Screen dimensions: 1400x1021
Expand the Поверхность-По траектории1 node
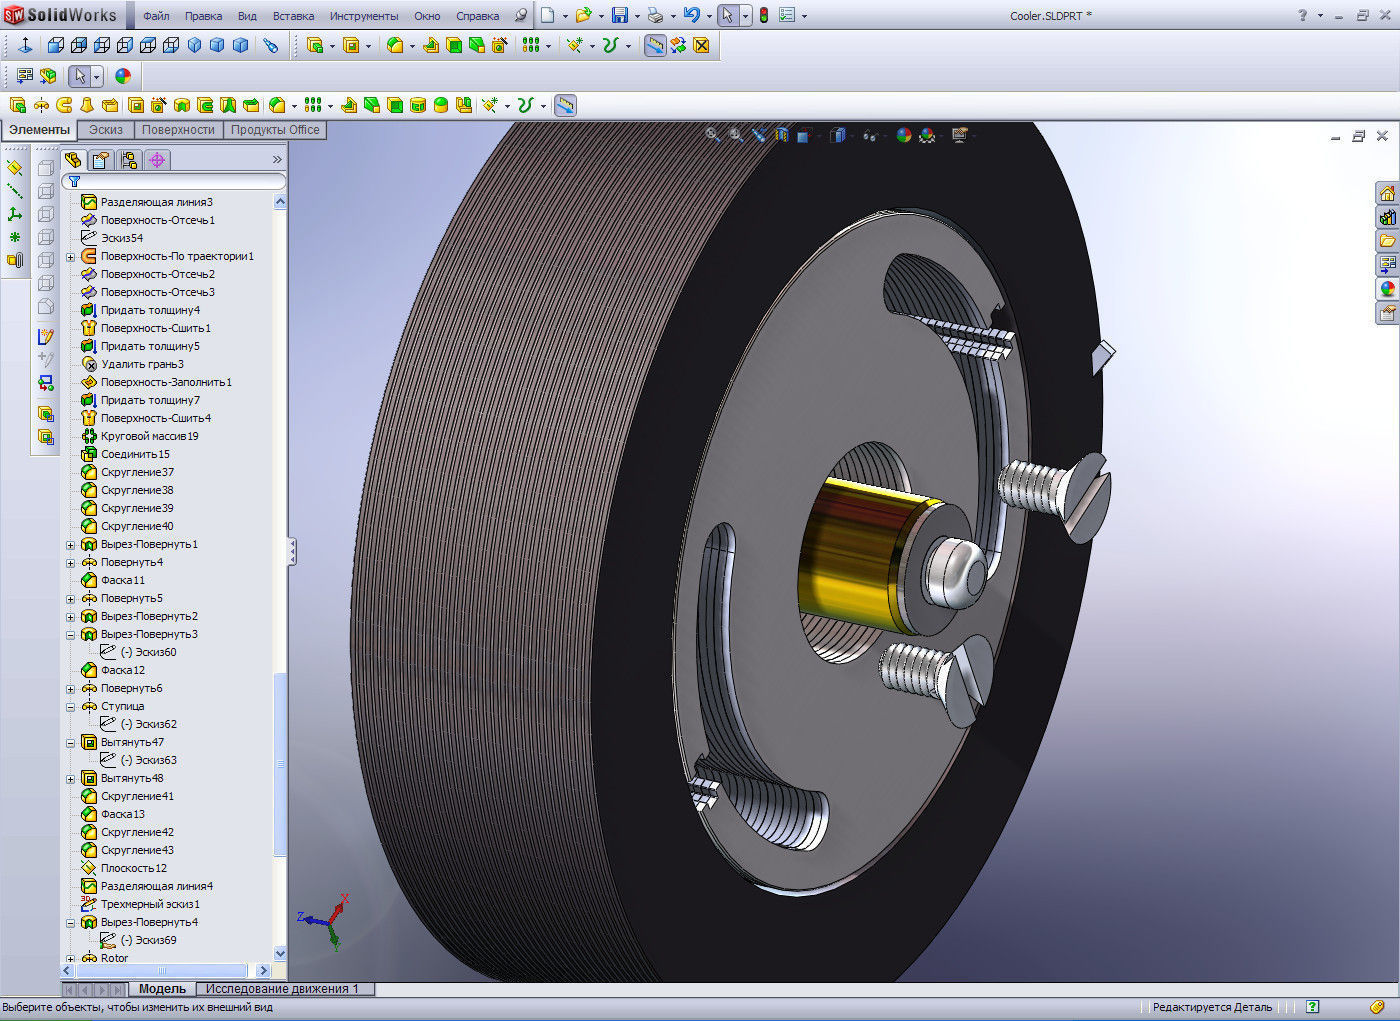(x=71, y=257)
